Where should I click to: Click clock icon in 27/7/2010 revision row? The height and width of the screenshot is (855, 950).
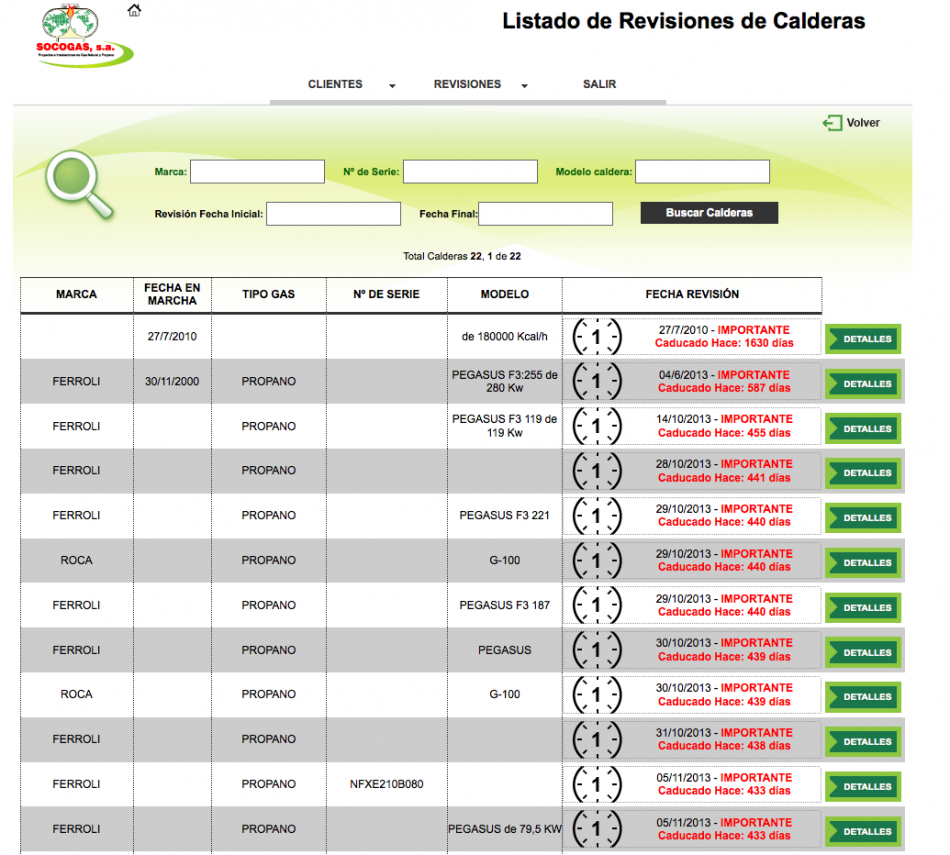pos(597,336)
